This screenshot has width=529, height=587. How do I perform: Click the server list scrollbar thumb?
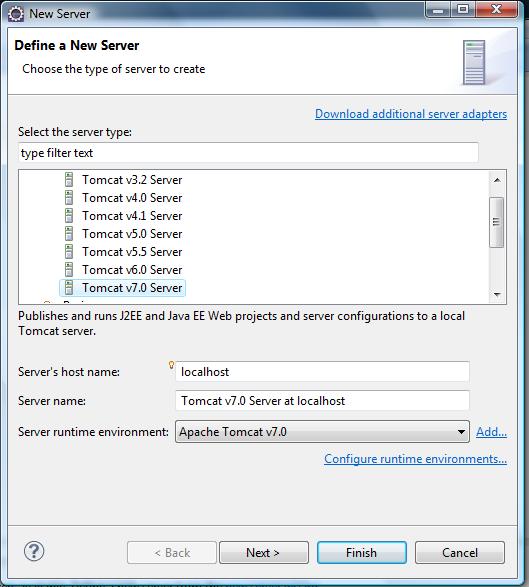point(496,222)
